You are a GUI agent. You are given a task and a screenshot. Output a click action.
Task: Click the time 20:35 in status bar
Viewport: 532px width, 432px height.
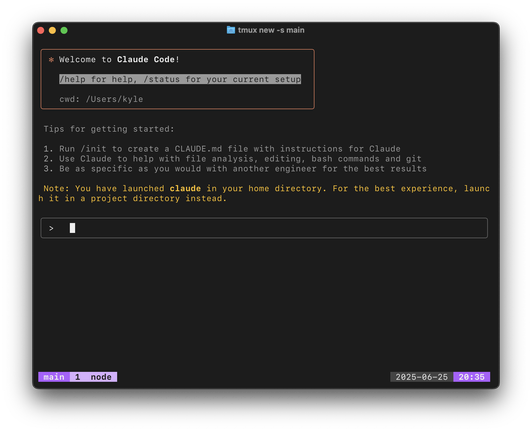coord(472,377)
